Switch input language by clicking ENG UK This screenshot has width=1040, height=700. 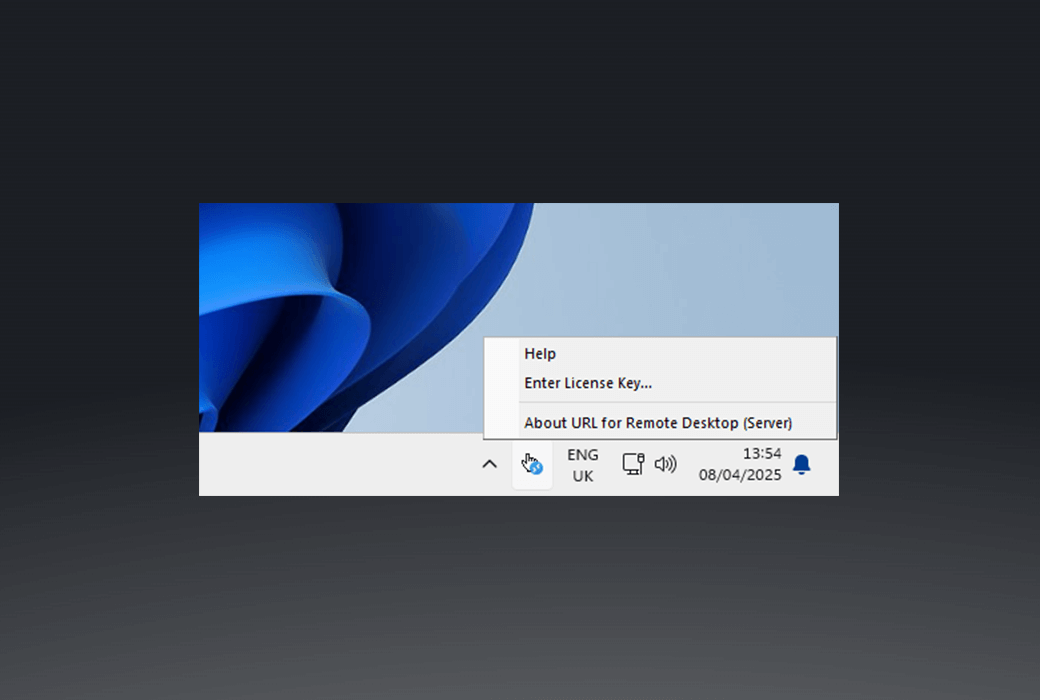(x=582, y=464)
